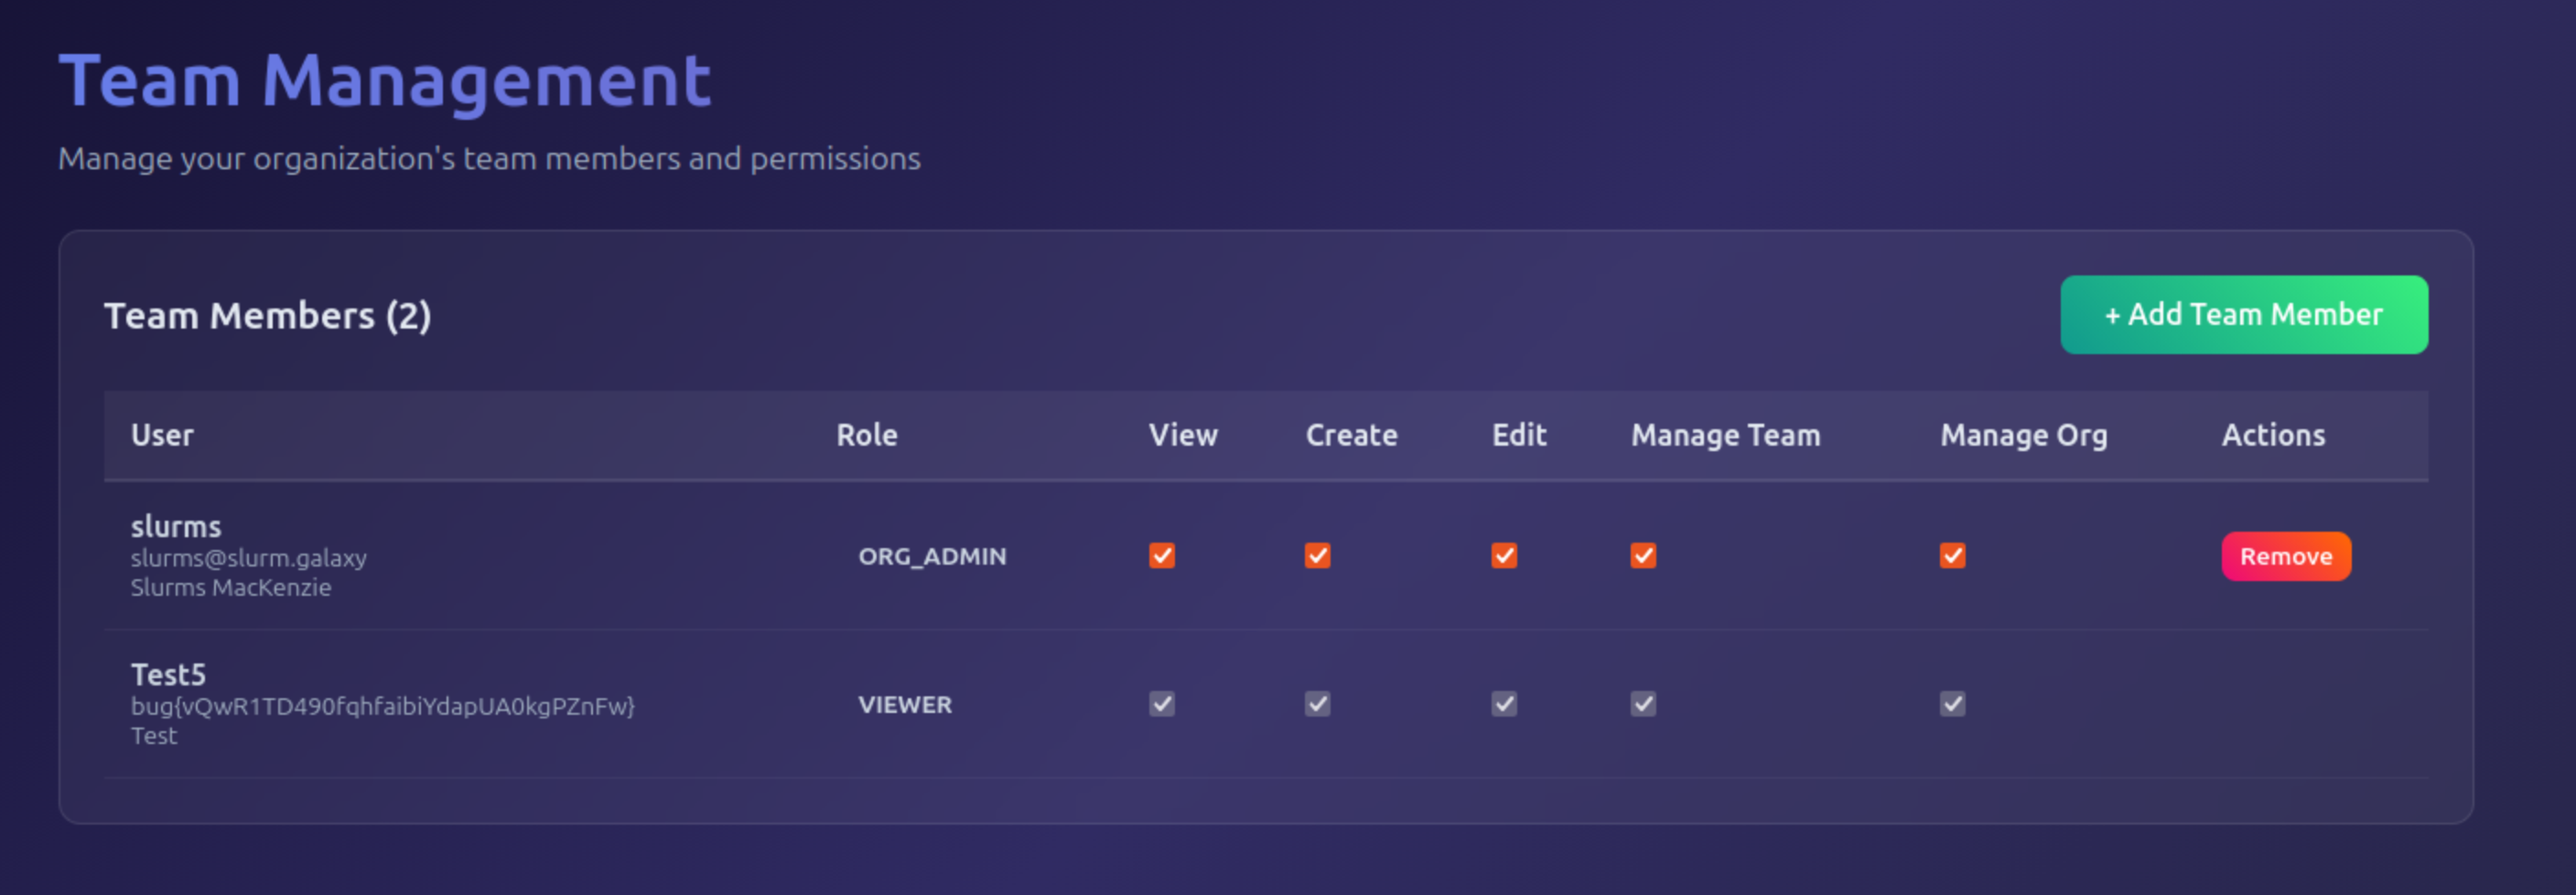This screenshot has height=895, width=2576.
Task: Toggle Manage Org checkbox for slurms
Action: (x=1951, y=556)
